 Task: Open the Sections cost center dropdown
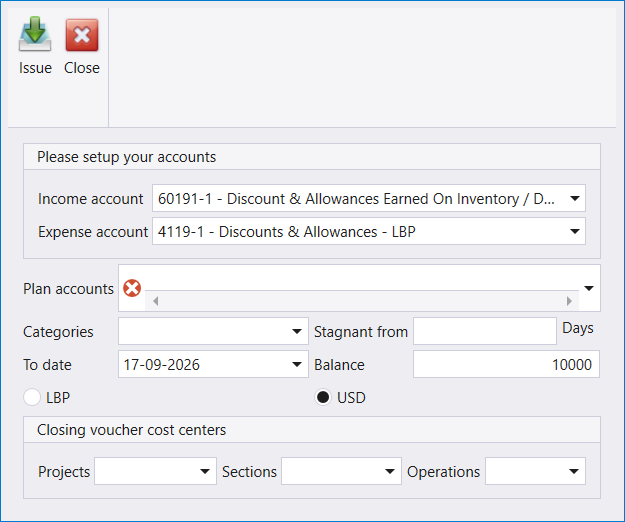pos(390,471)
